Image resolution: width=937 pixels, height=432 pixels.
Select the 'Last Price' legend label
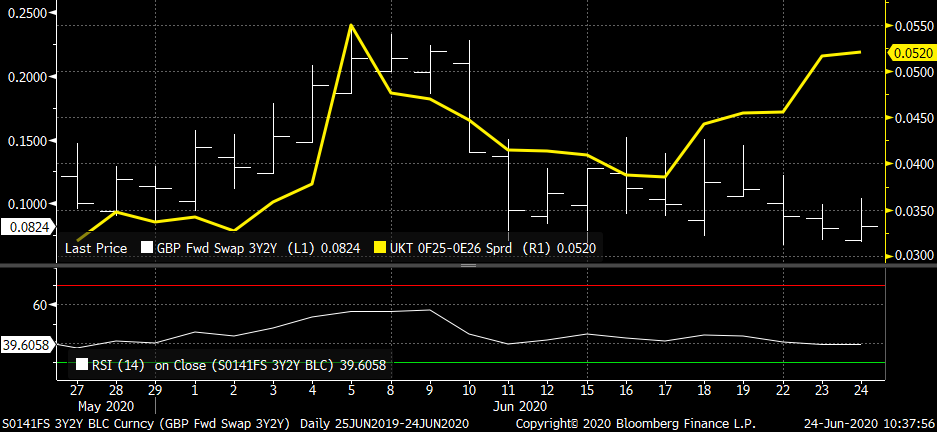[96, 248]
